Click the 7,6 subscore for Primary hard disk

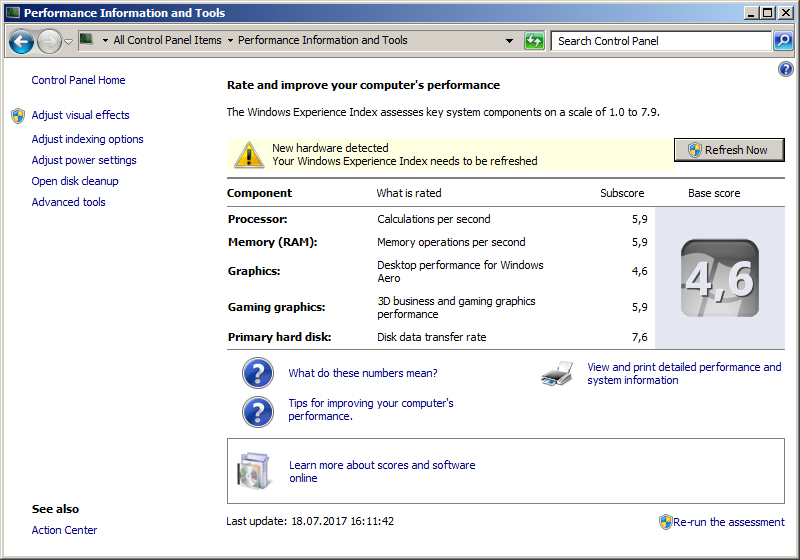tap(640, 337)
